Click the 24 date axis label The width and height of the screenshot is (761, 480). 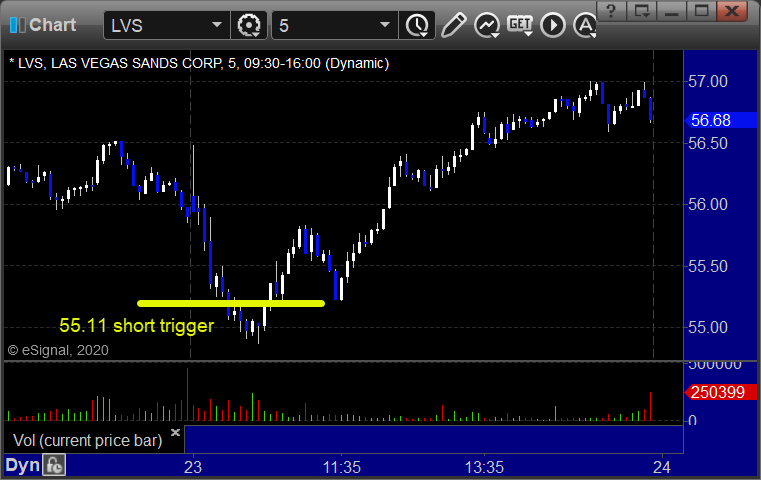click(x=662, y=467)
